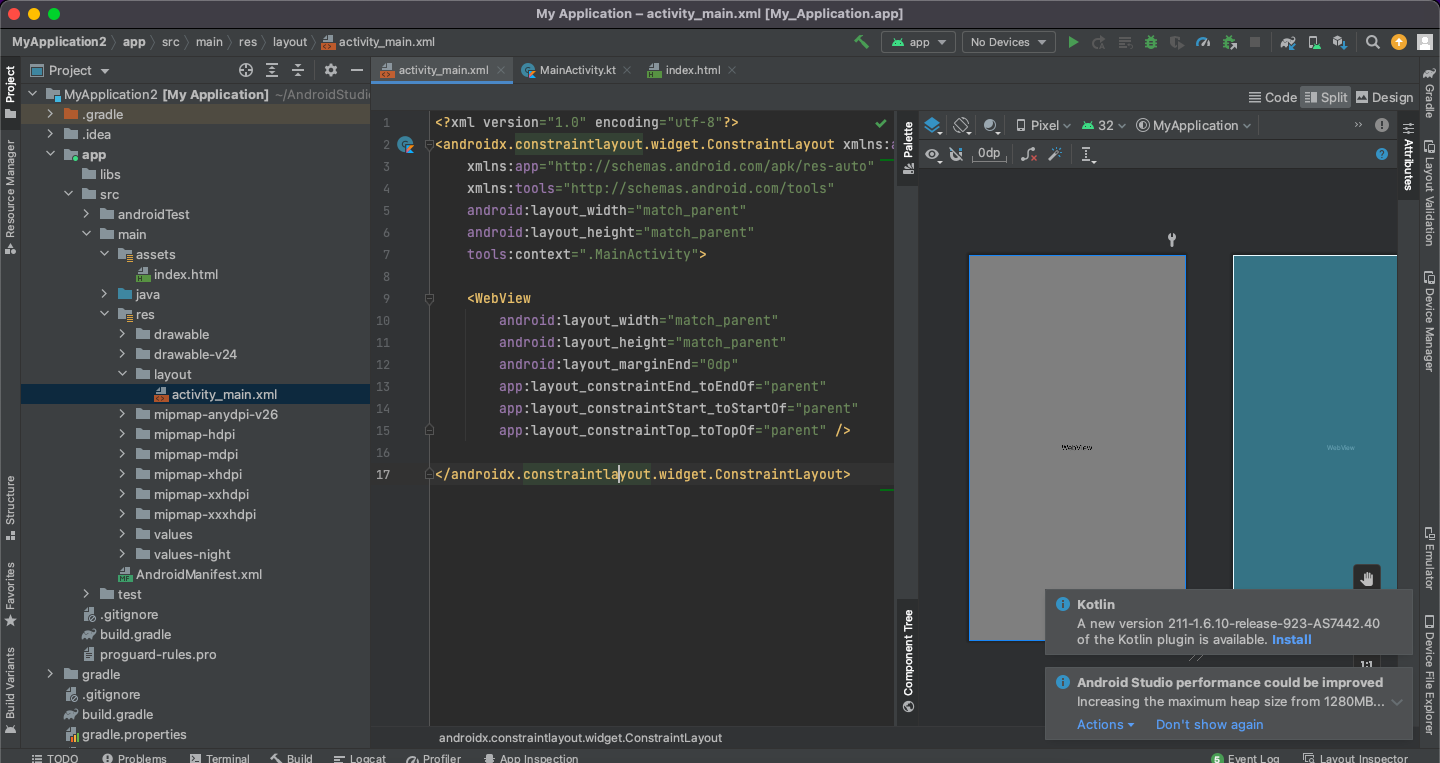The image size is (1440, 763).
Task: Click Don't show again link
Action: pos(1209,724)
